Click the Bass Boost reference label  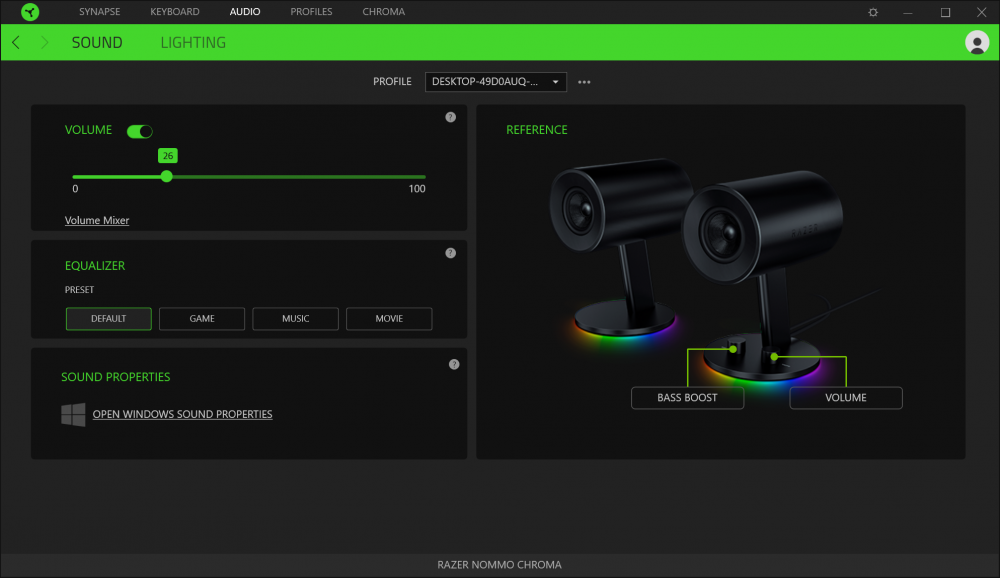coord(688,397)
